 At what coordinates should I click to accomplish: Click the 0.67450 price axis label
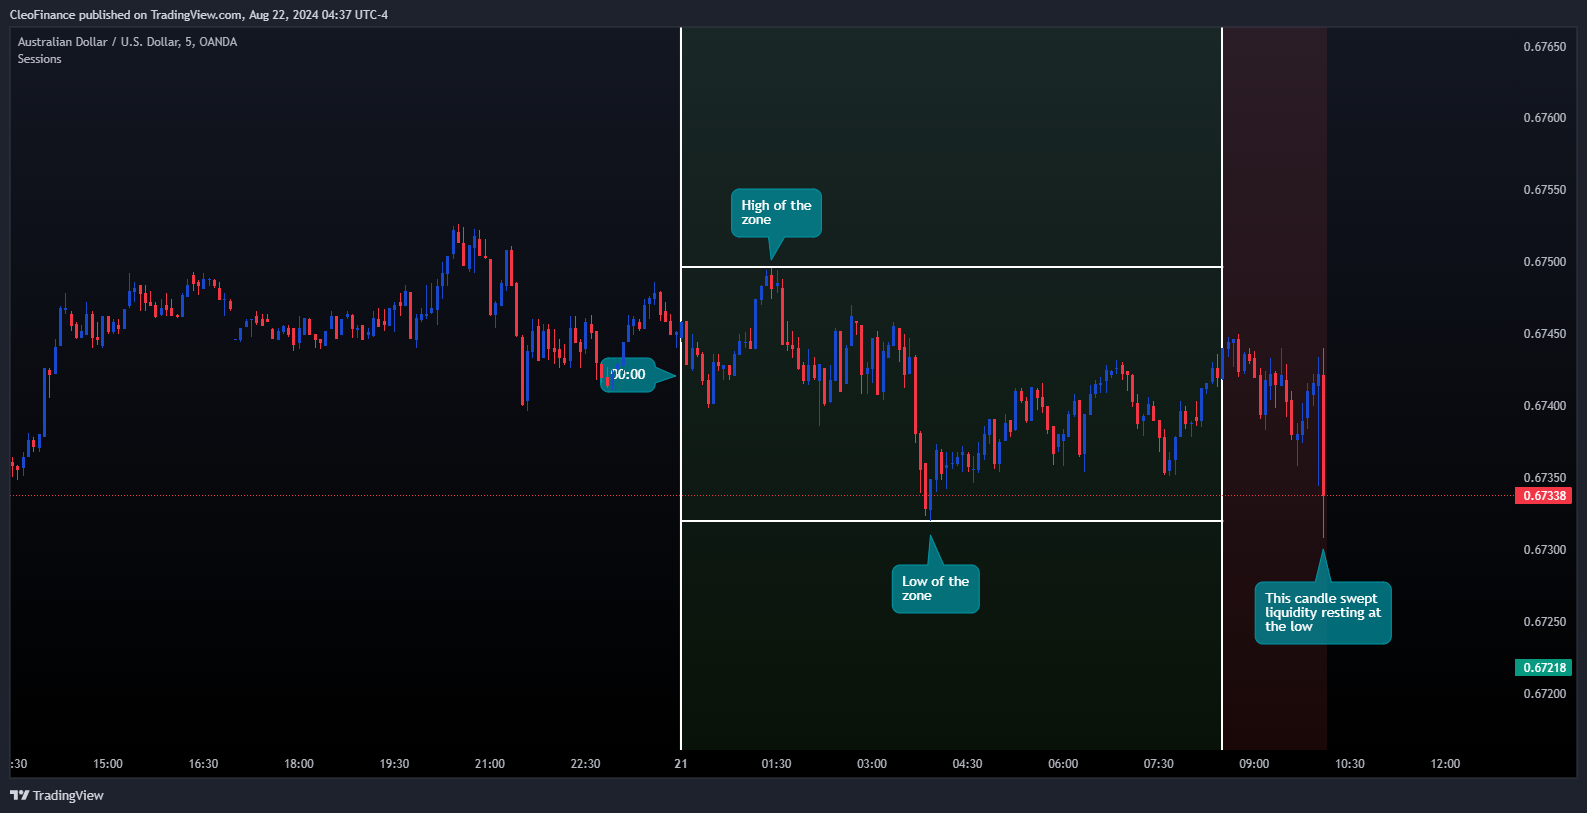click(1544, 334)
